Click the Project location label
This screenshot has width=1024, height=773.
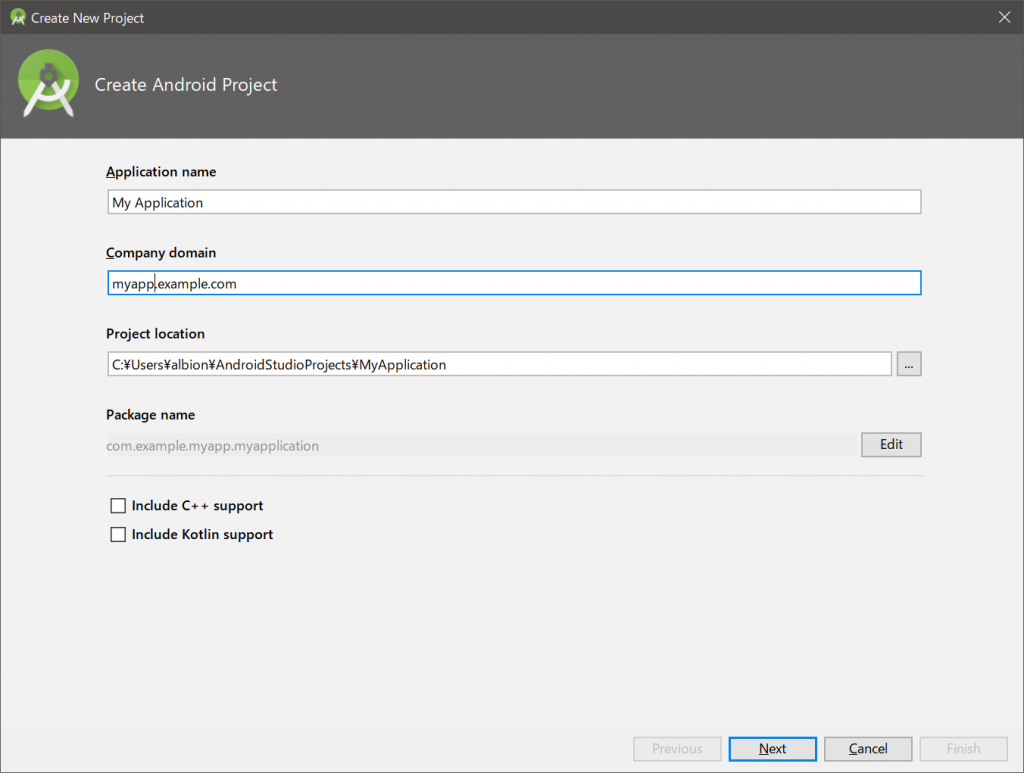(155, 334)
